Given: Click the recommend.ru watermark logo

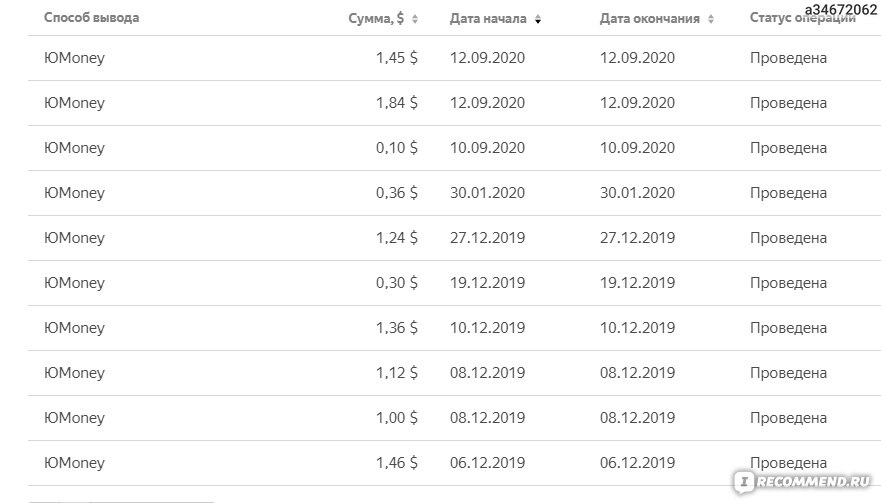Looking at the screenshot, I should point(804,482).
